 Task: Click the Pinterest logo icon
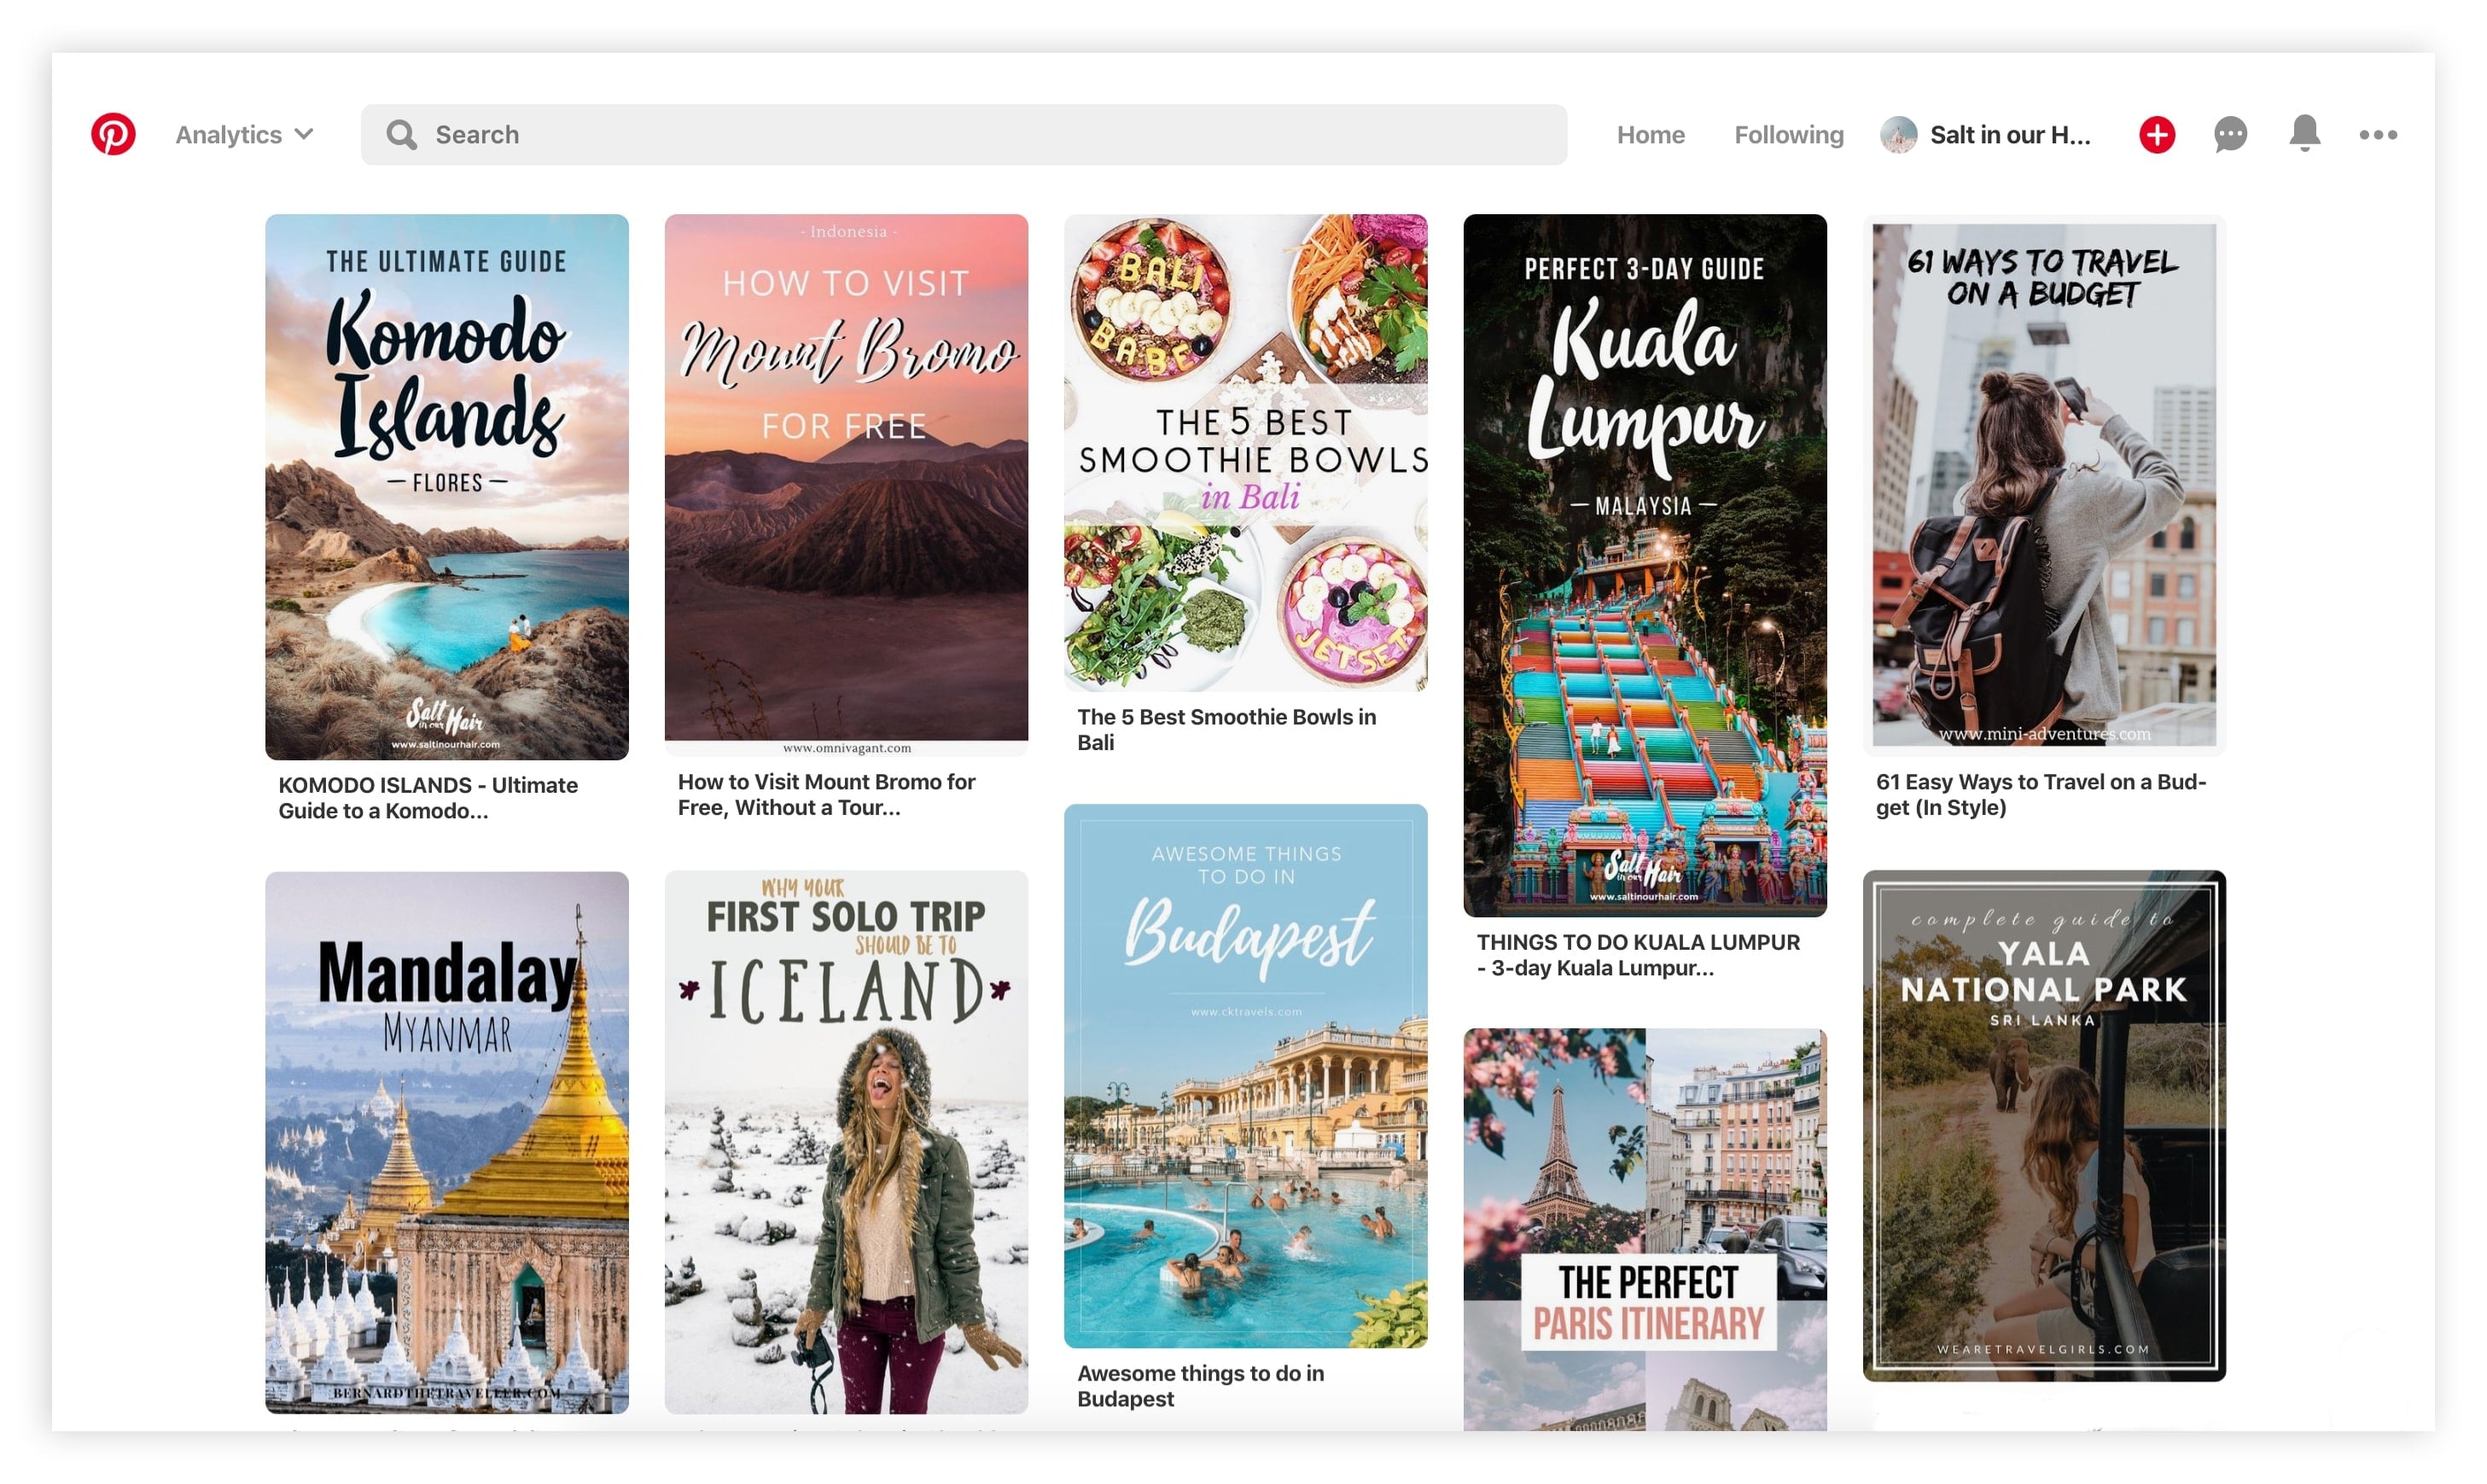click(x=114, y=134)
